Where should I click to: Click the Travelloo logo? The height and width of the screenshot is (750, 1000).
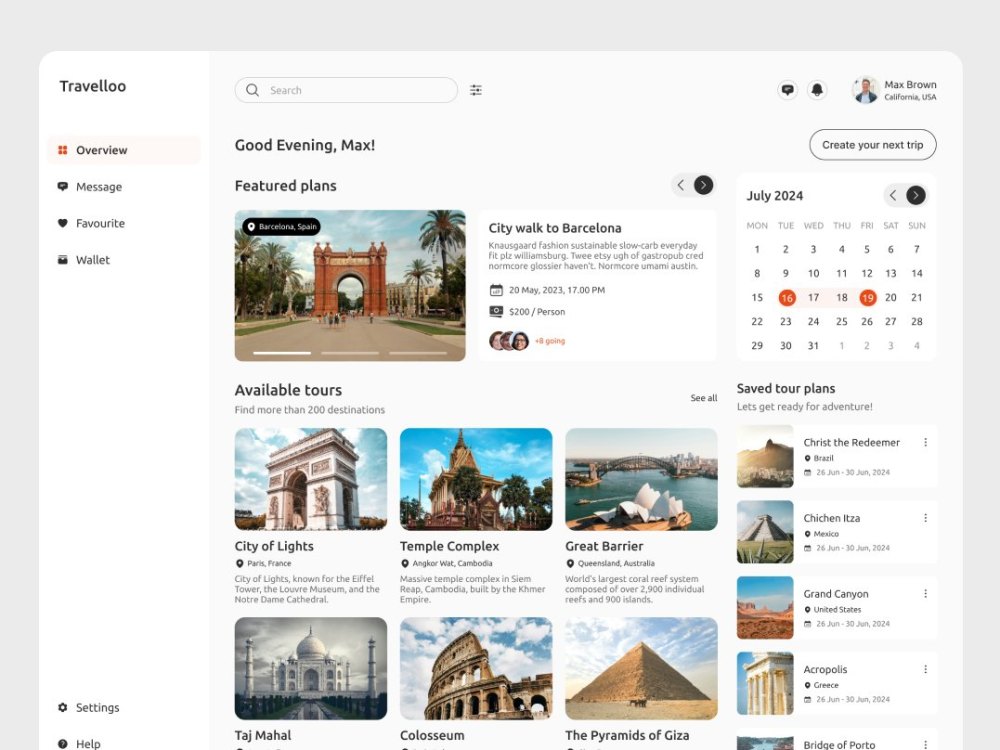(x=93, y=86)
